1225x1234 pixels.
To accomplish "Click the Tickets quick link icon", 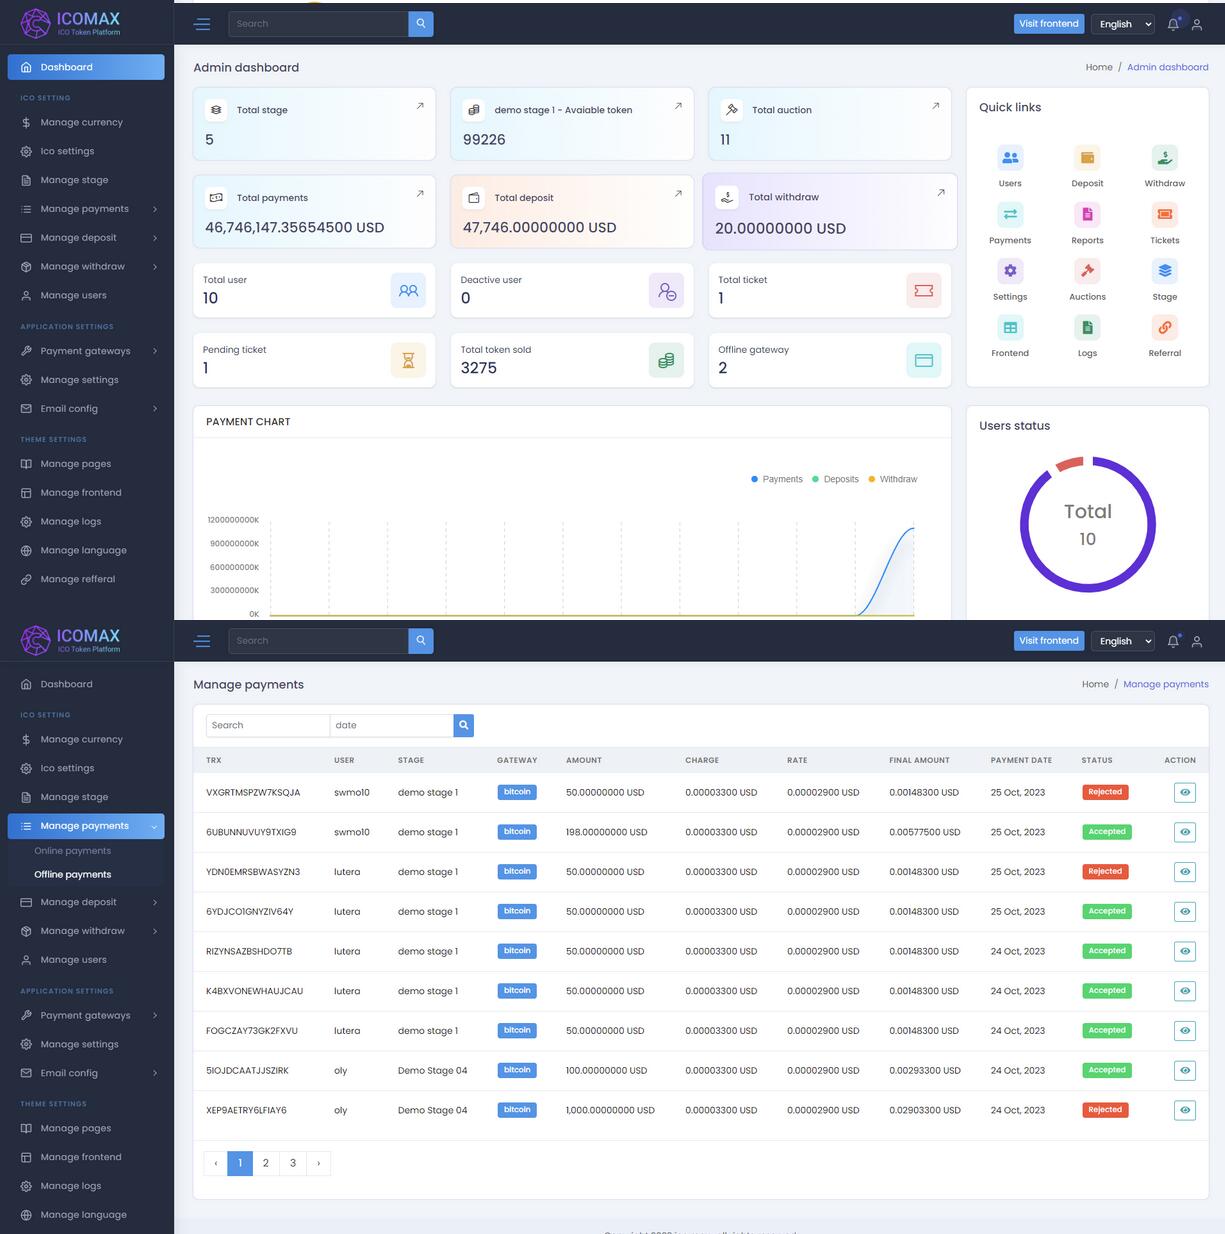I will pyautogui.click(x=1164, y=215).
